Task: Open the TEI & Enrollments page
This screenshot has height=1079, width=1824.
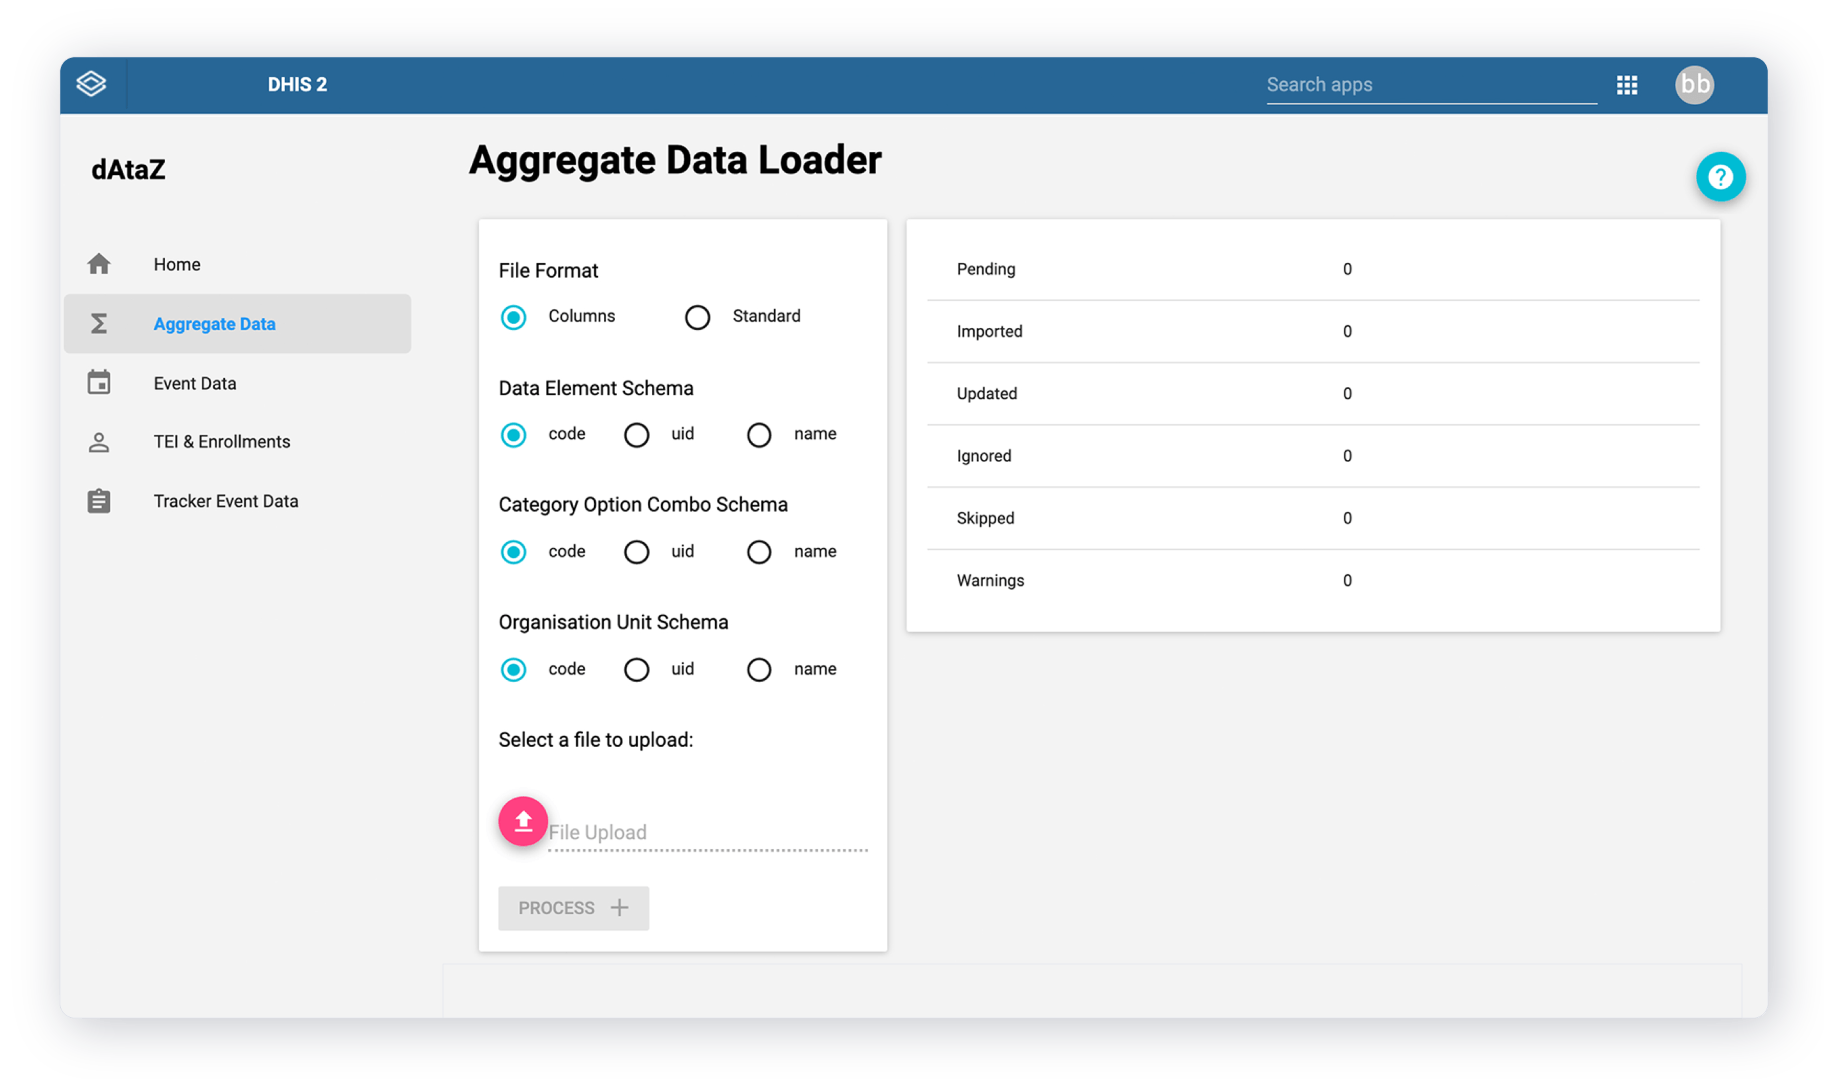Action: 222,441
